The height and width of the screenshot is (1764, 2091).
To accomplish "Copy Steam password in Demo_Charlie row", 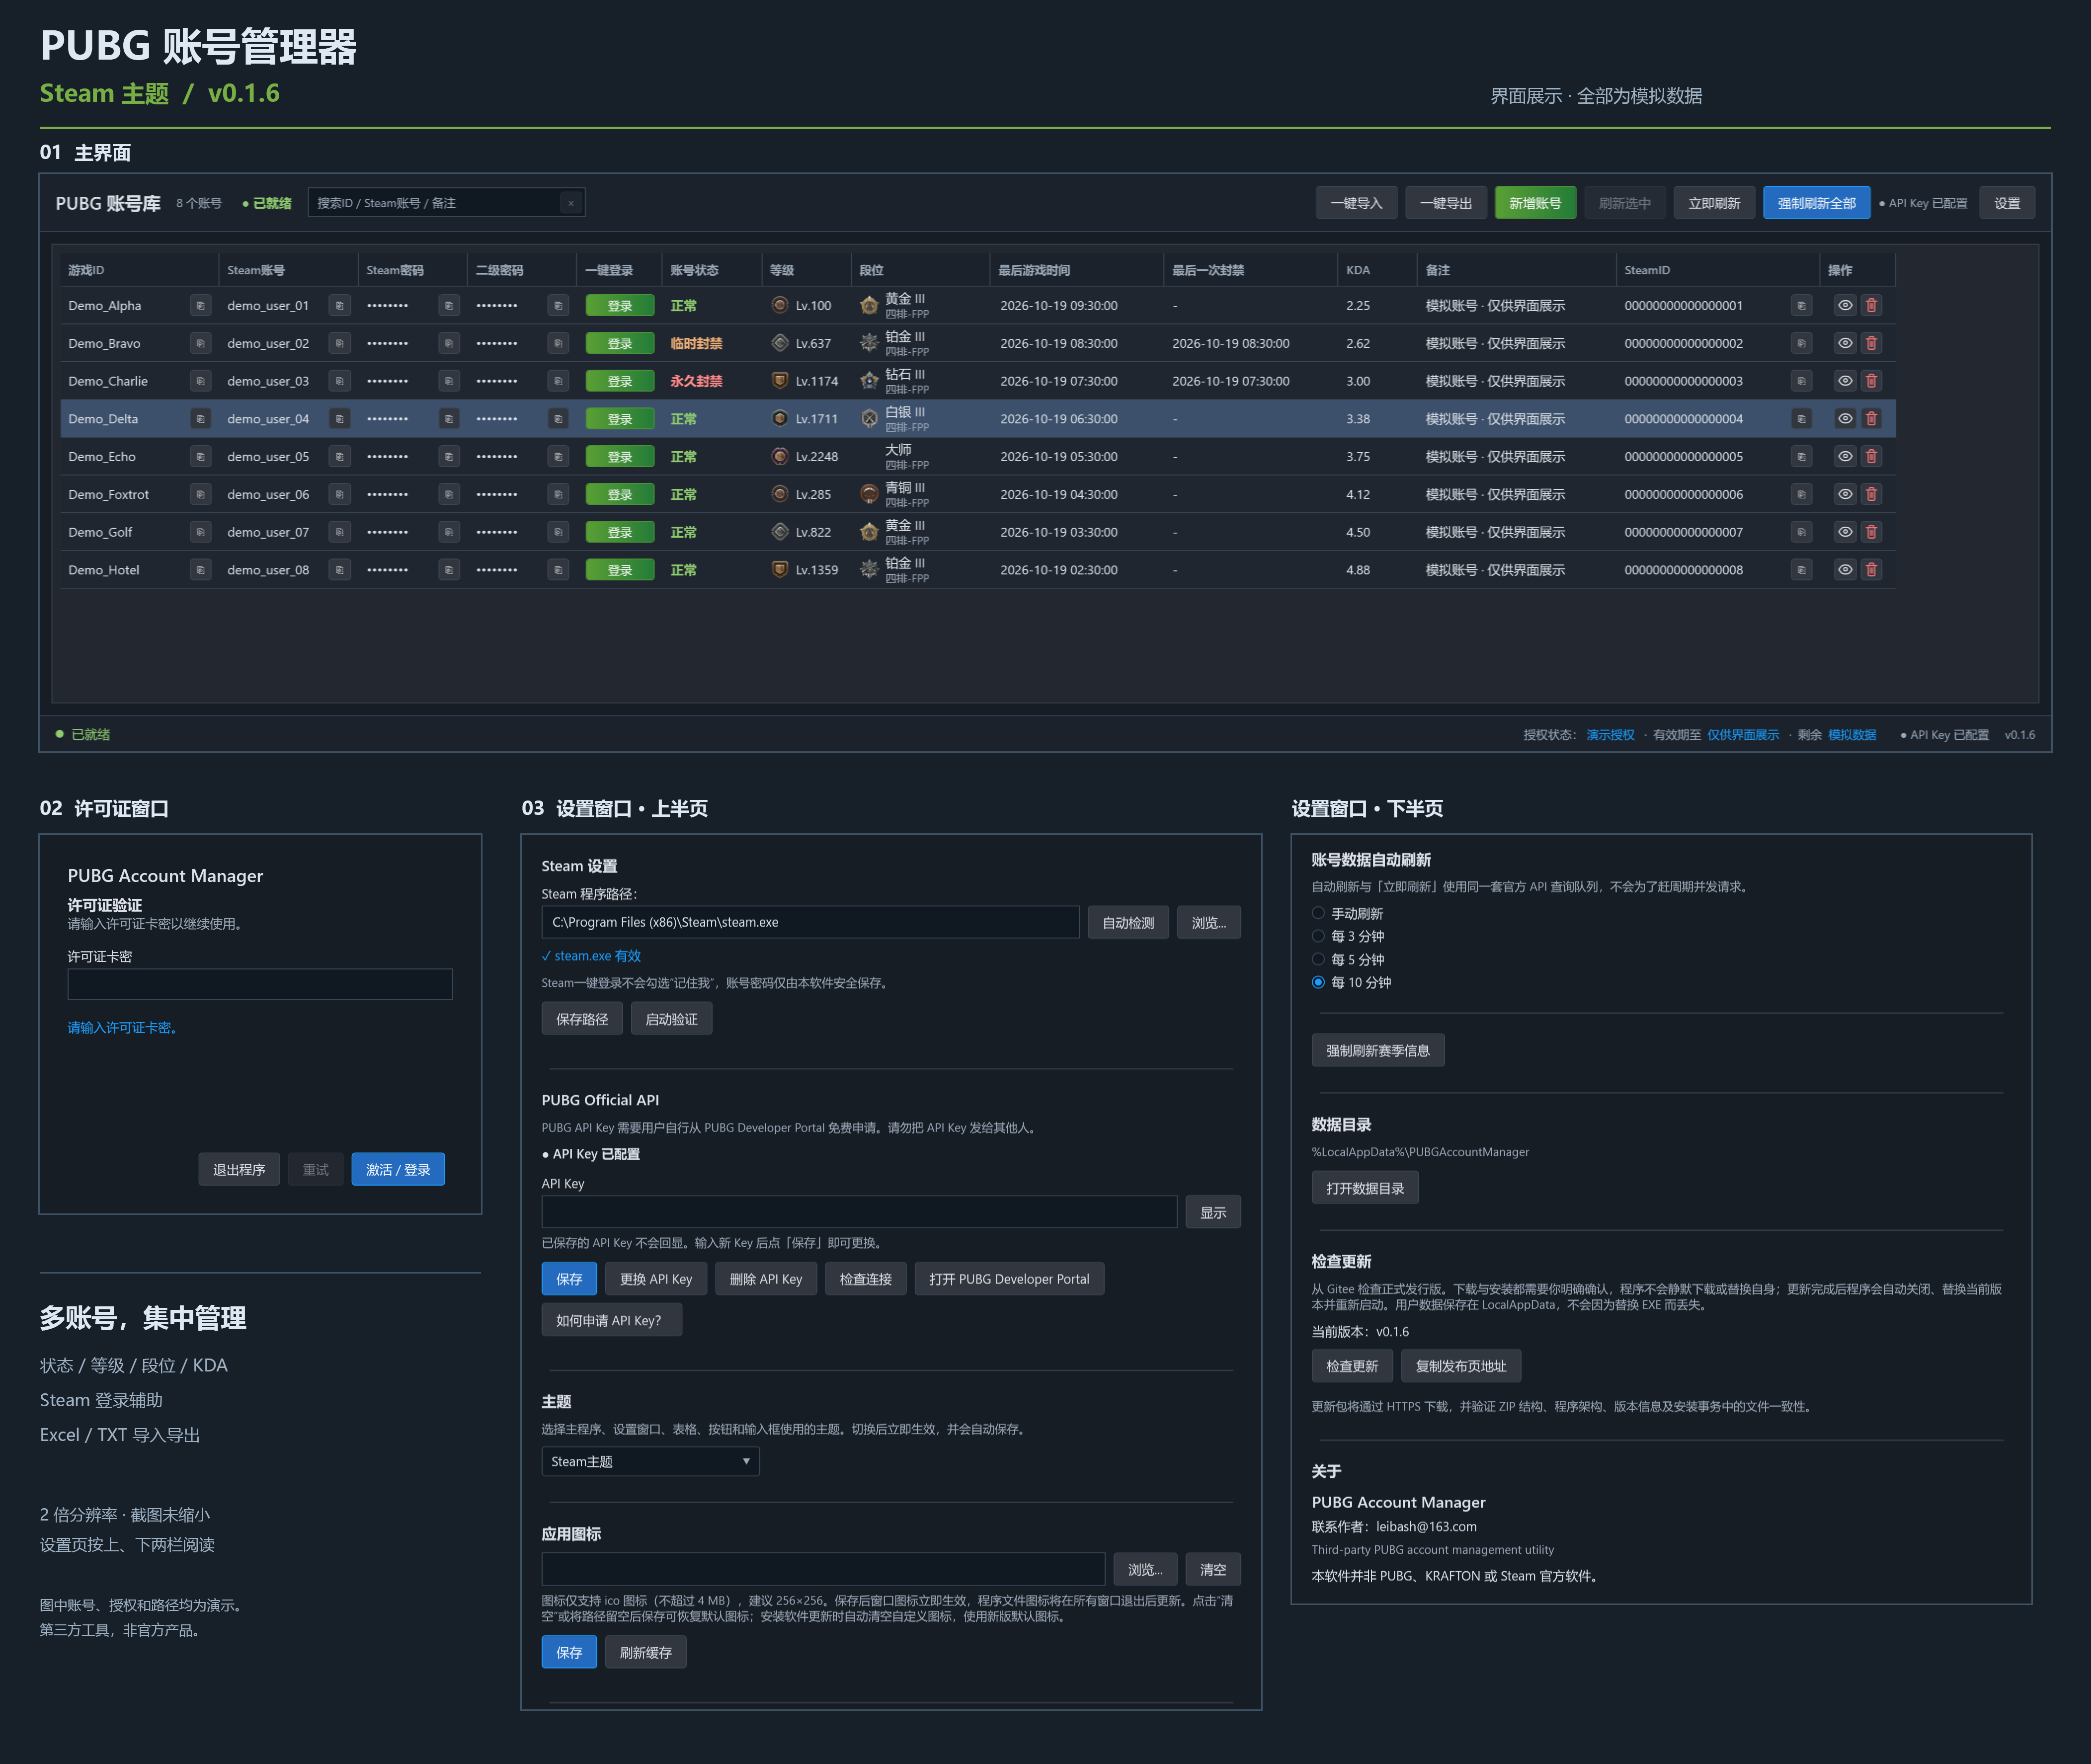I will (449, 382).
